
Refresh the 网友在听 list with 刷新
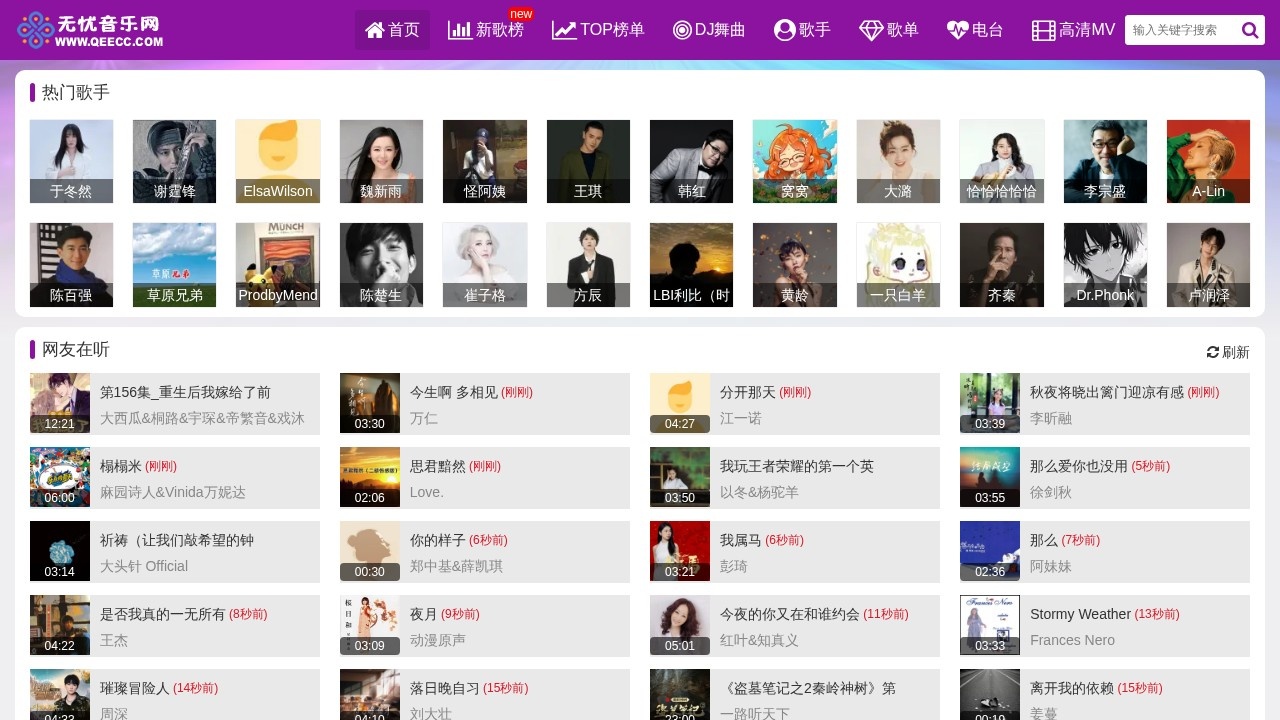click(1228, 352)
